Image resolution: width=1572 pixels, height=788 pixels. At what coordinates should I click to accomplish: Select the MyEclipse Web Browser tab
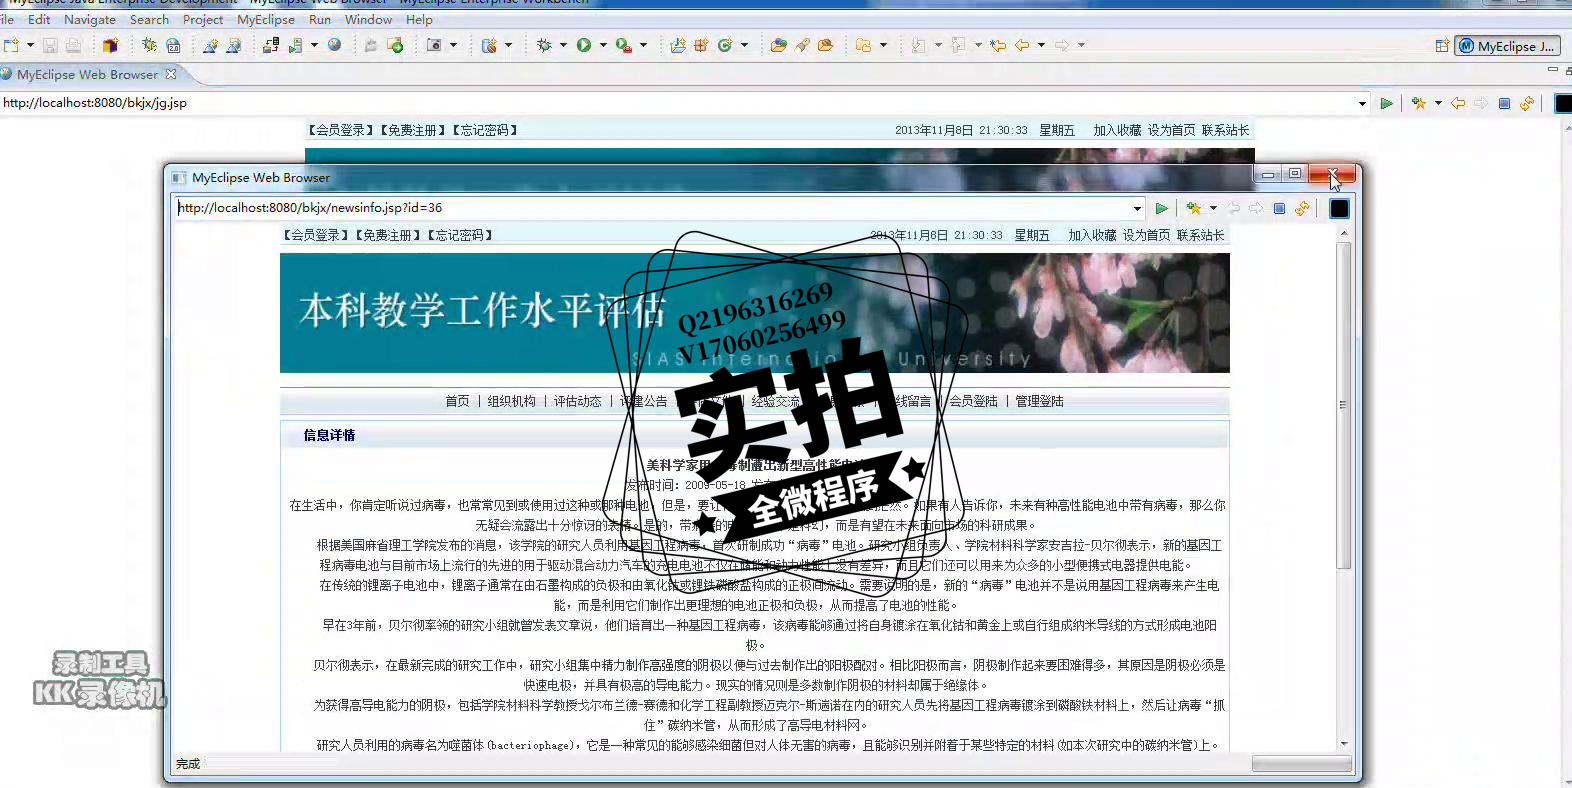coord(87,74)
